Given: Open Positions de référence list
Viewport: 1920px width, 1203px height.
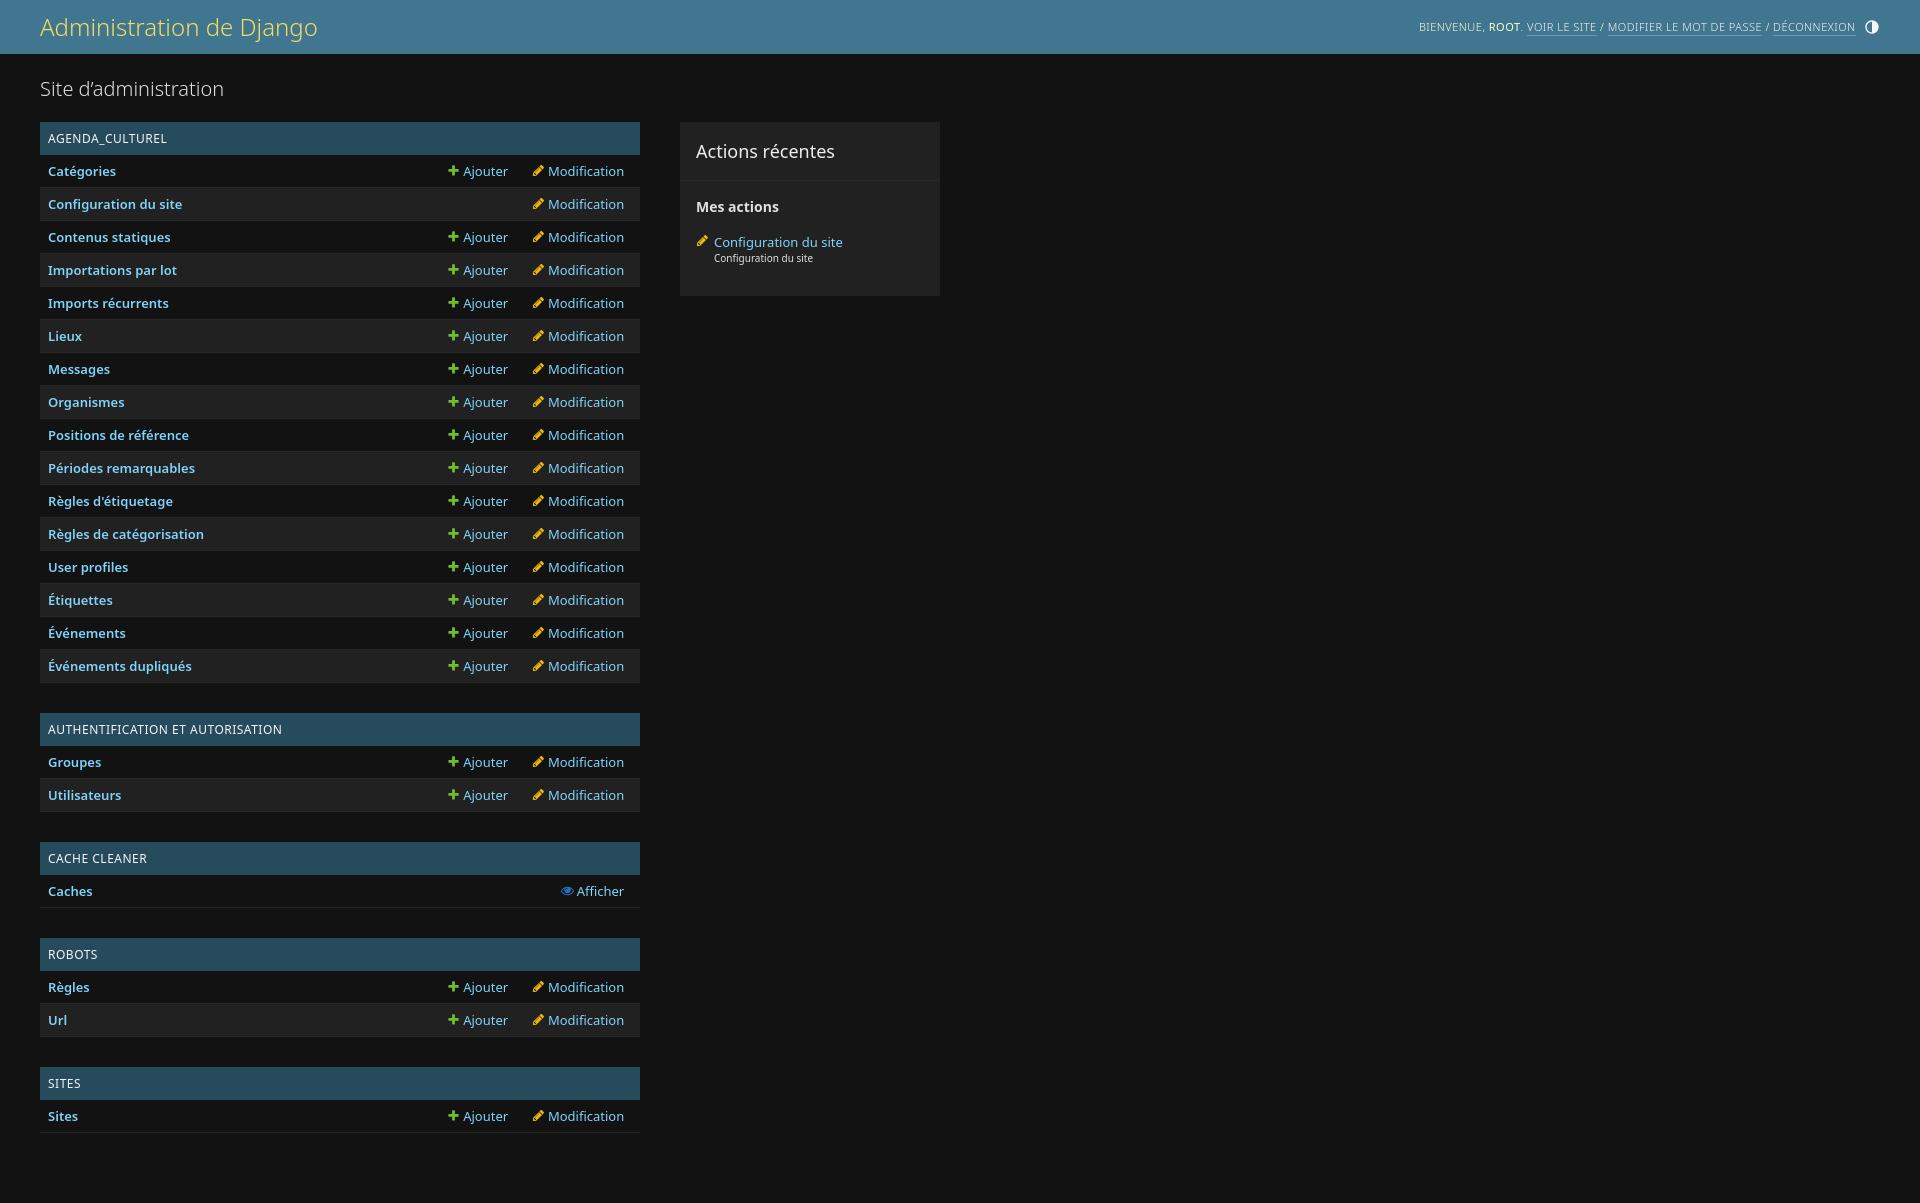Looking at the screenshot, I should point(118,436).
